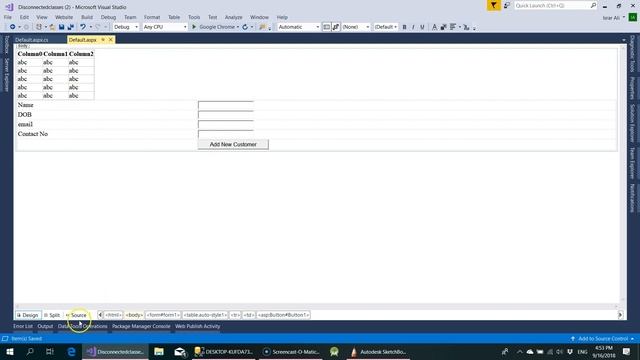Click the notifications flag icon in the title bar
The image size is (640, 360).
[x=493, y=5]
